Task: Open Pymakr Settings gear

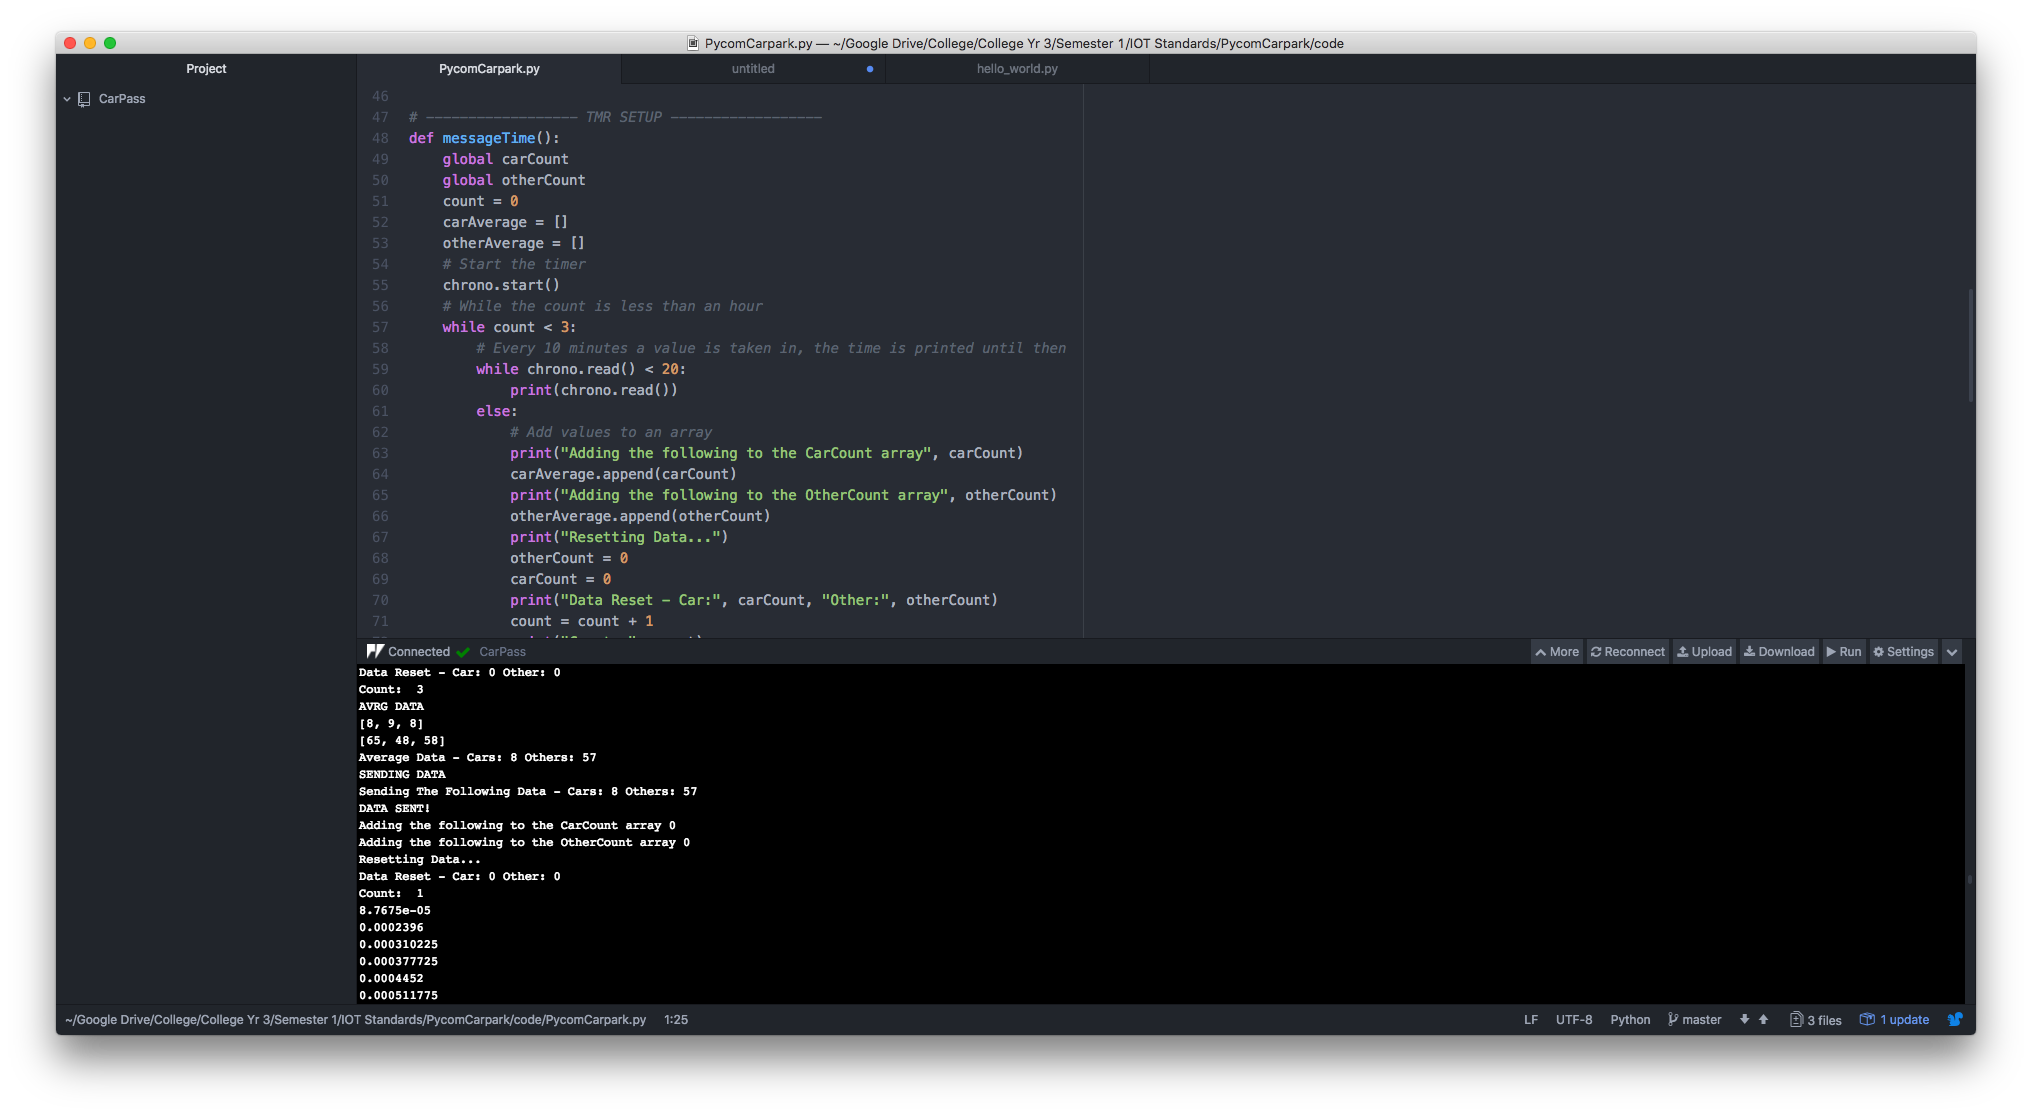Action: 1903,651
